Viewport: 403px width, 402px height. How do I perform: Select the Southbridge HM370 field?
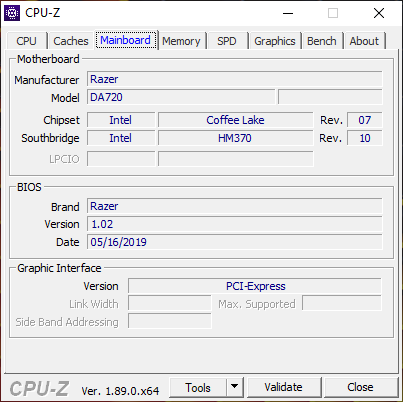click(x=235, y=138)
